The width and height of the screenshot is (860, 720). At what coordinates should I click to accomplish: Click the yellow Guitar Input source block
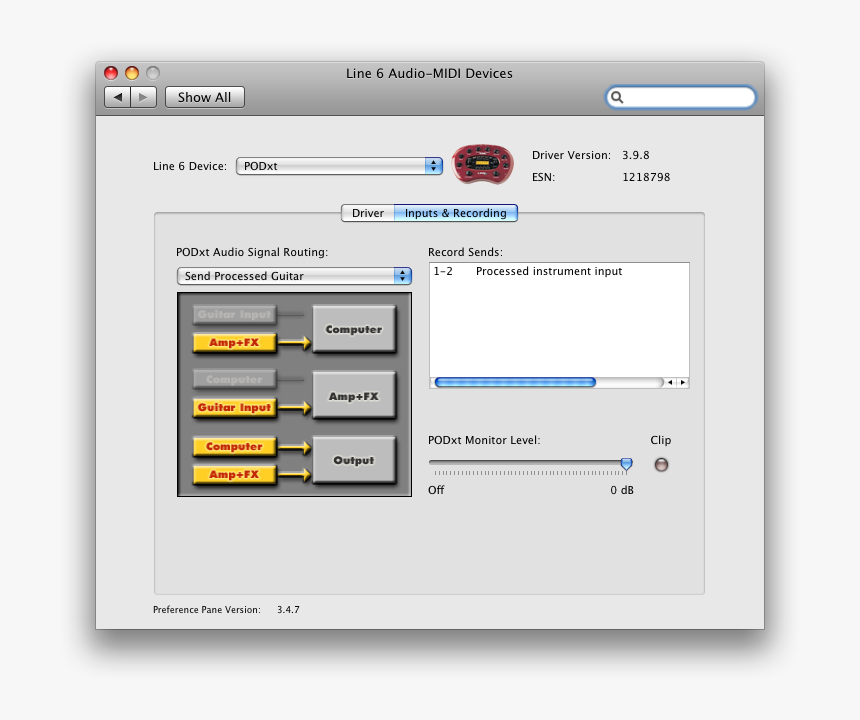pos(234,407)
